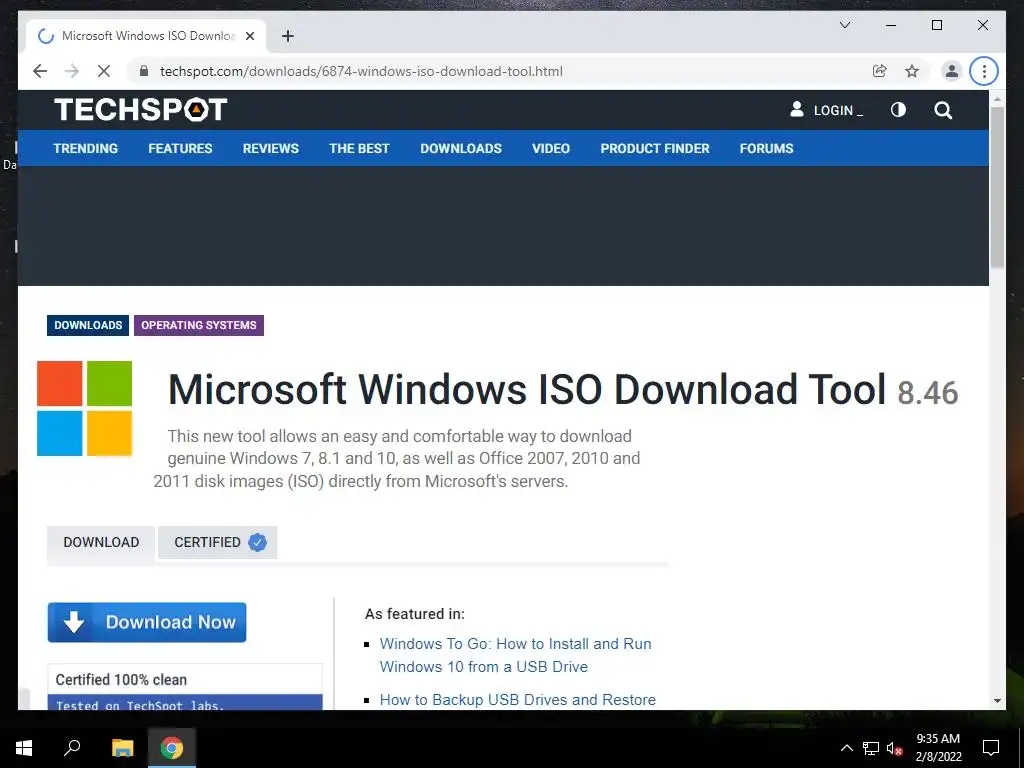Click the Microsoft four-color logo image

(84, 408)
